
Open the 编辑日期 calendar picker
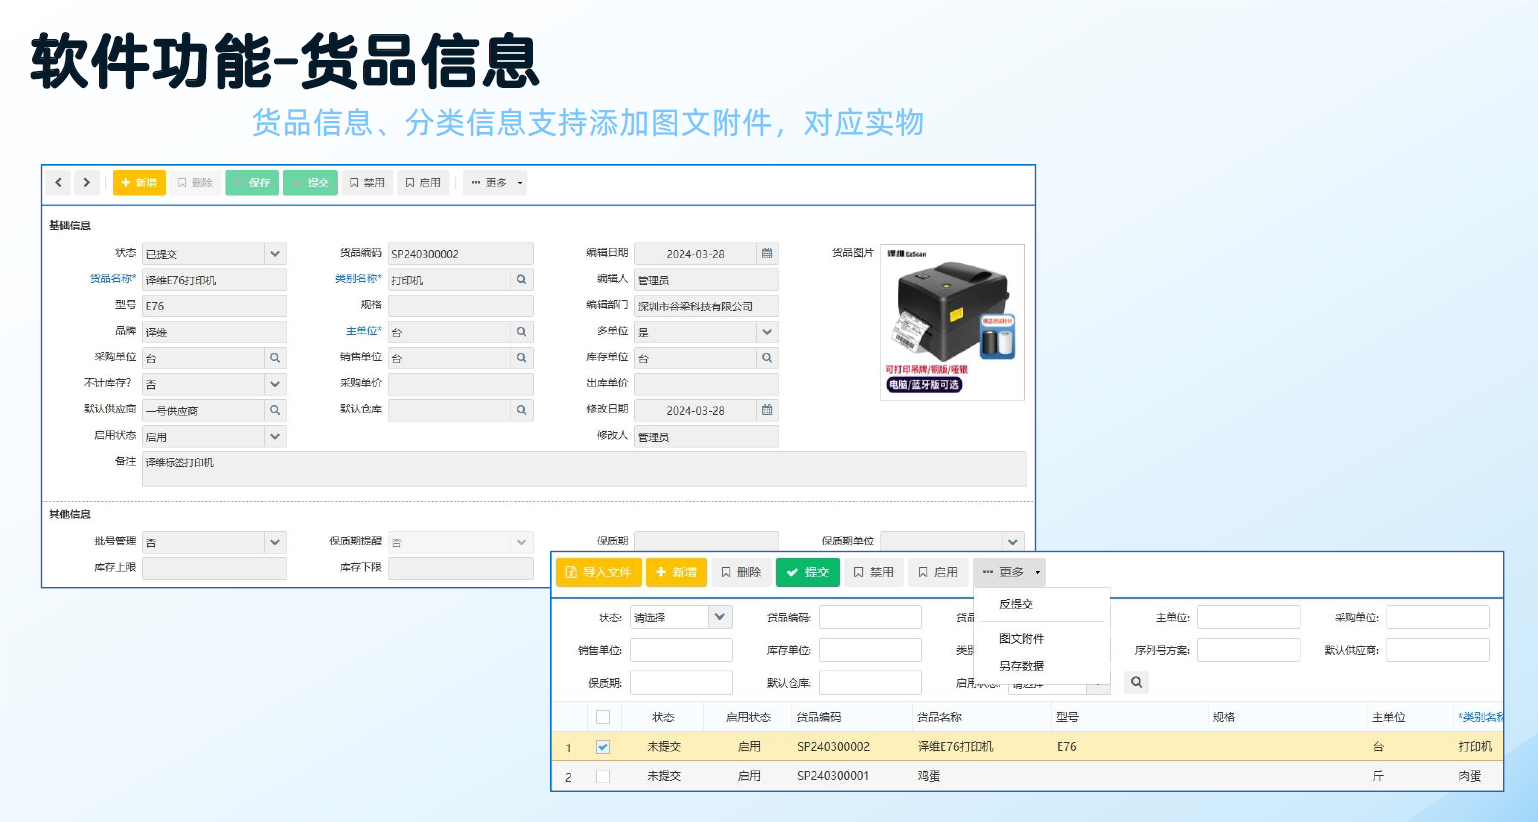coord(767,254)
